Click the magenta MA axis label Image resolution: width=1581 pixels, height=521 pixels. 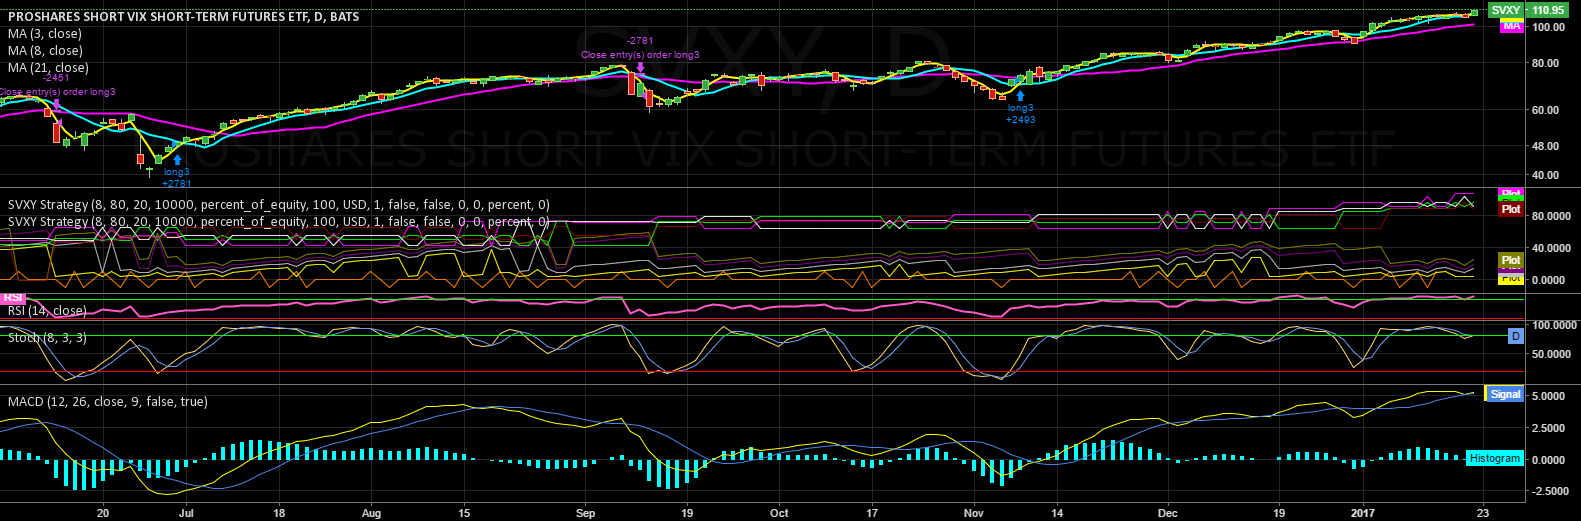[1511, 26]
